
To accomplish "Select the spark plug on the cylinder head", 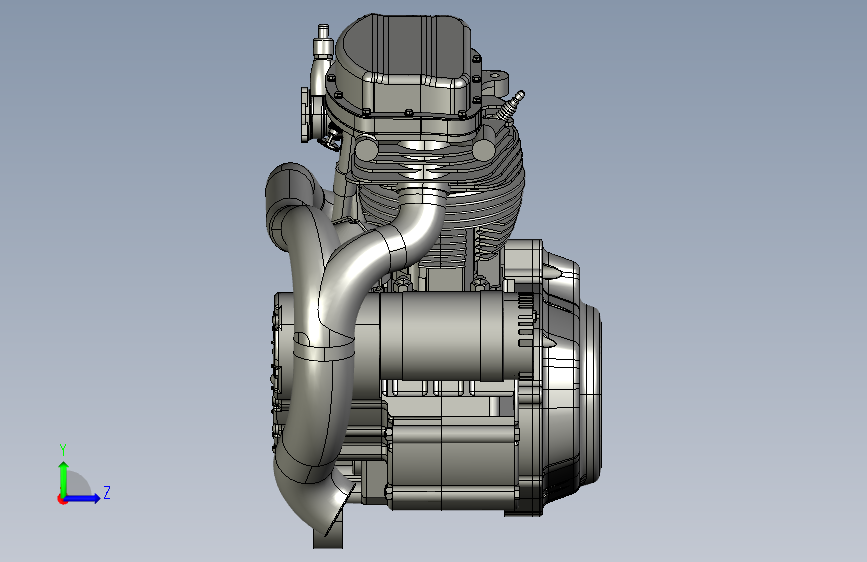I will coord(510,105).
